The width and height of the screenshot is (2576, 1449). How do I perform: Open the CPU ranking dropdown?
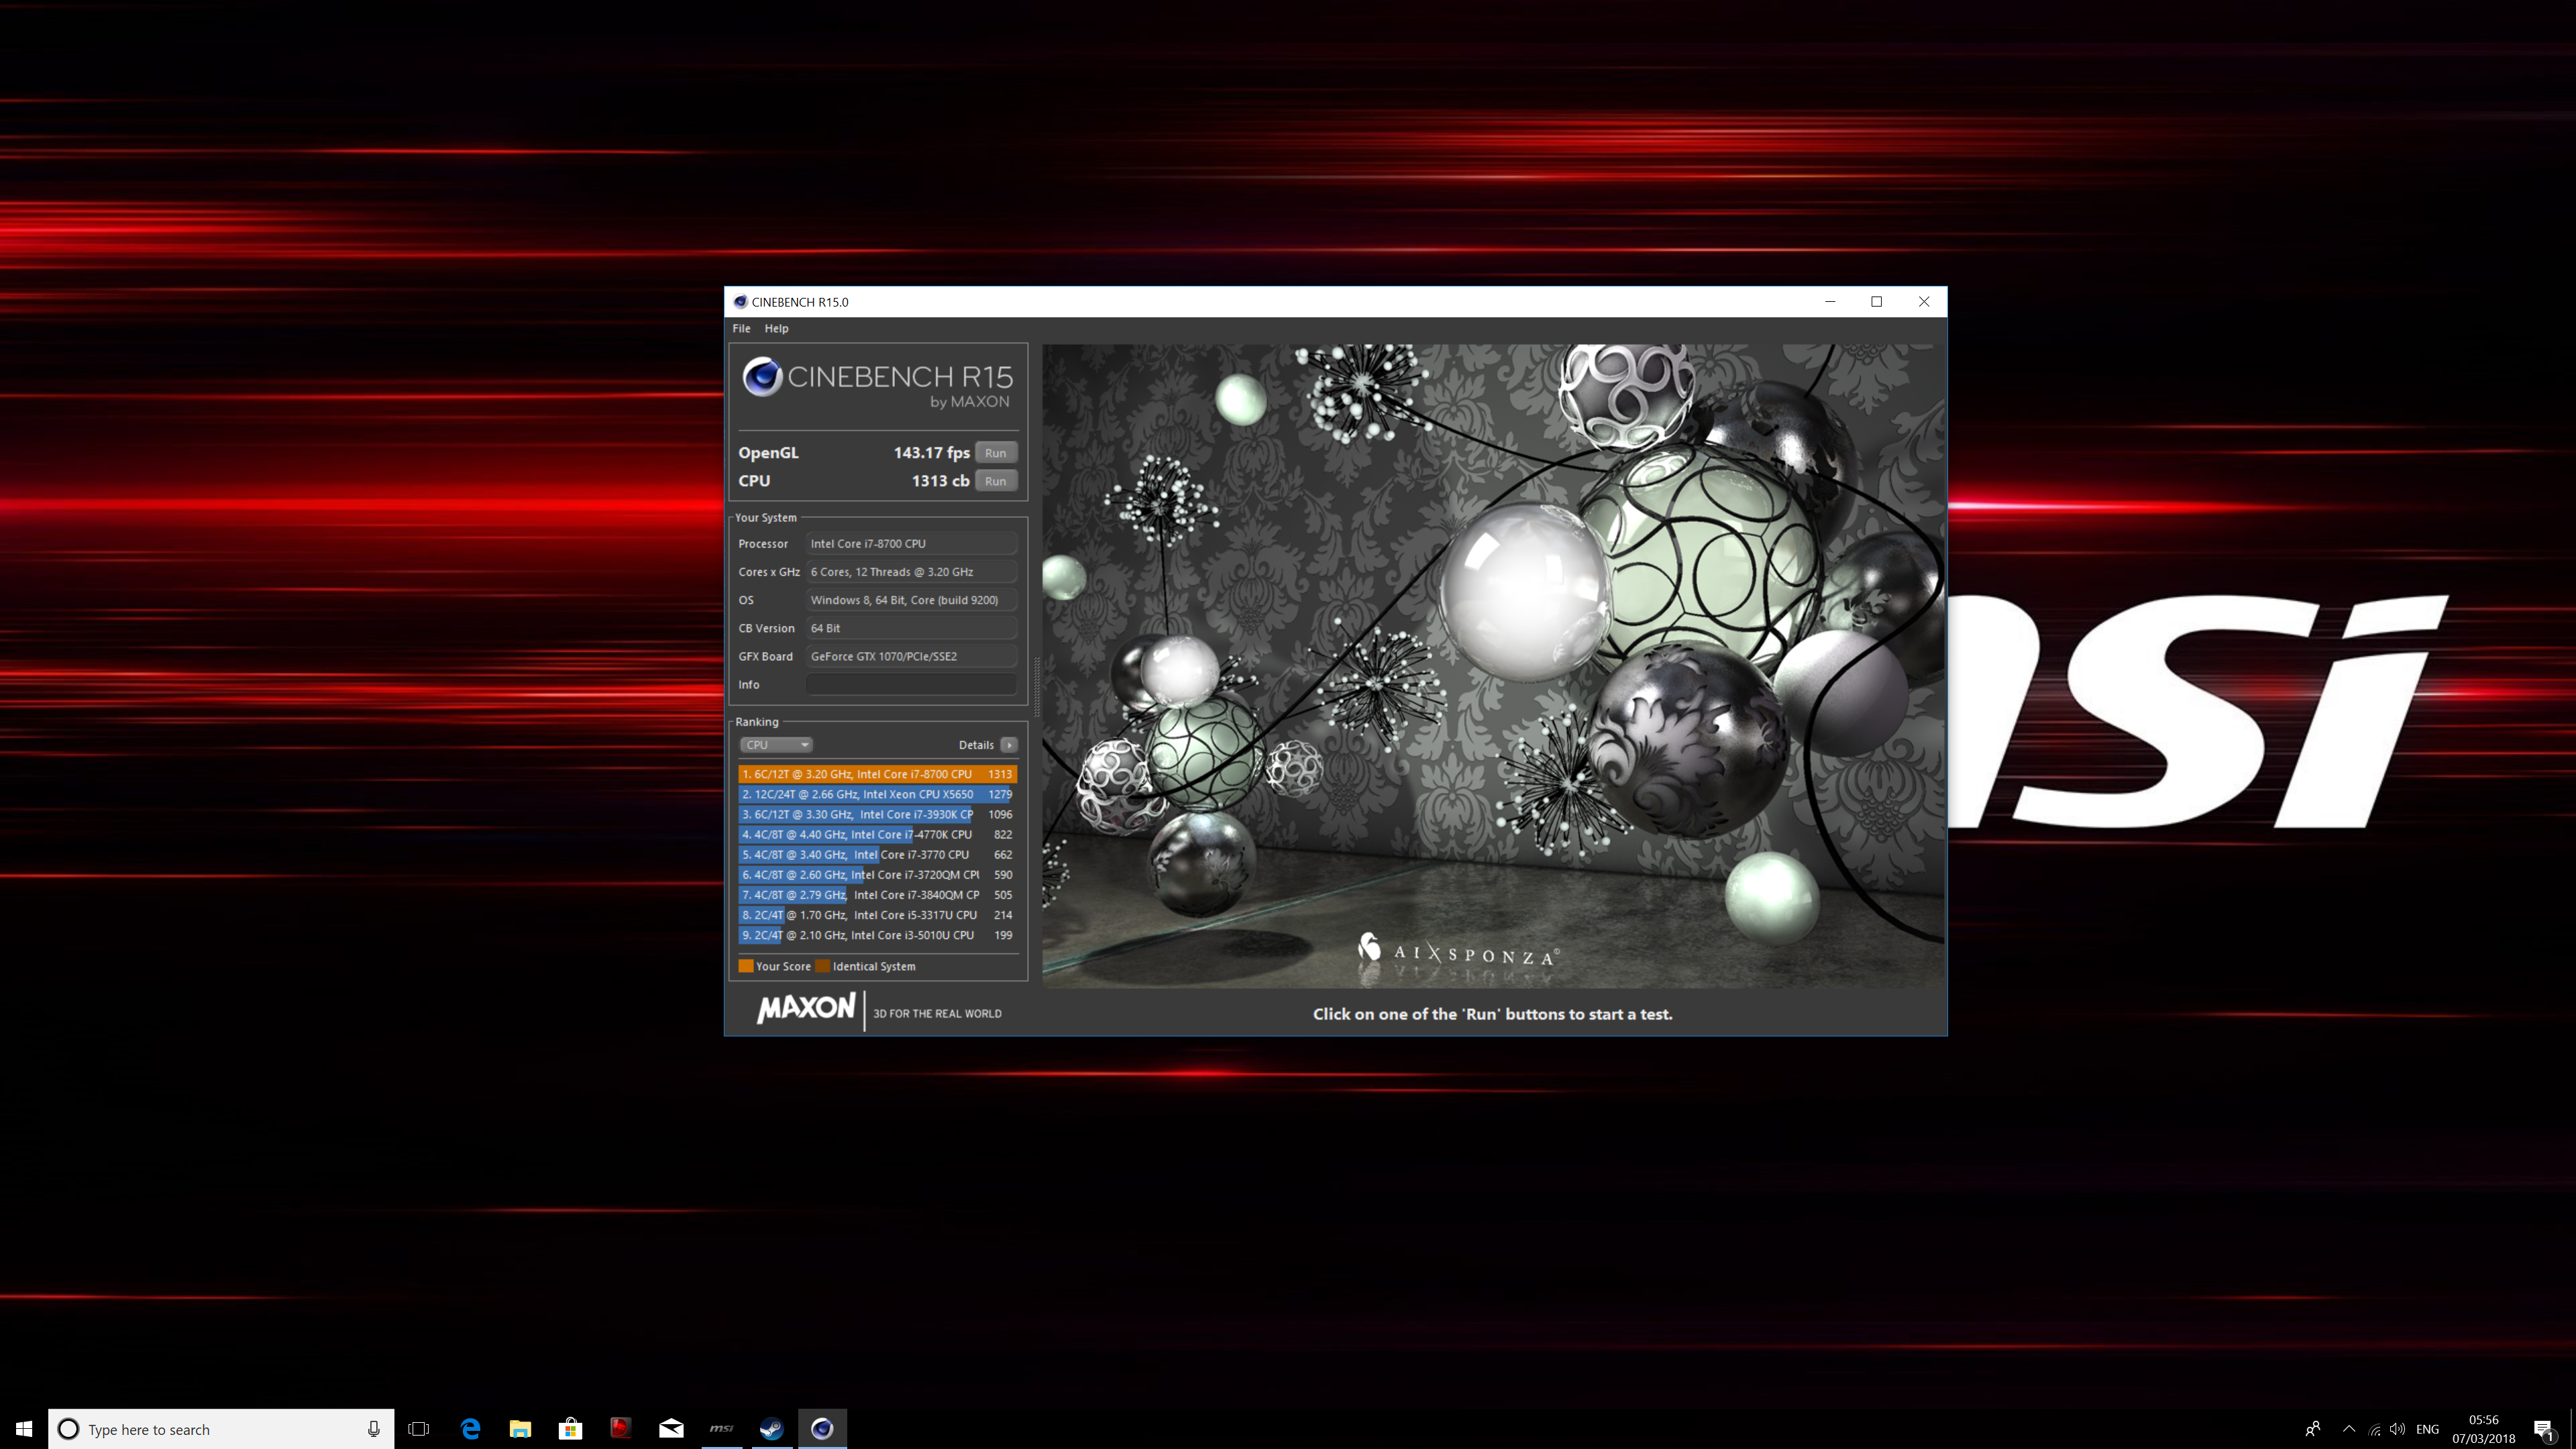[776, 745]
